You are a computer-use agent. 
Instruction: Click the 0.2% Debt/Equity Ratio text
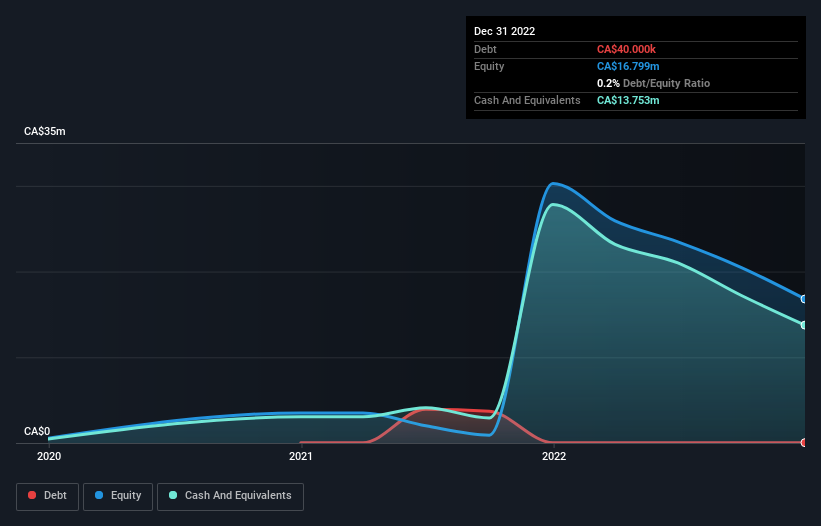[x=653, y=83]
